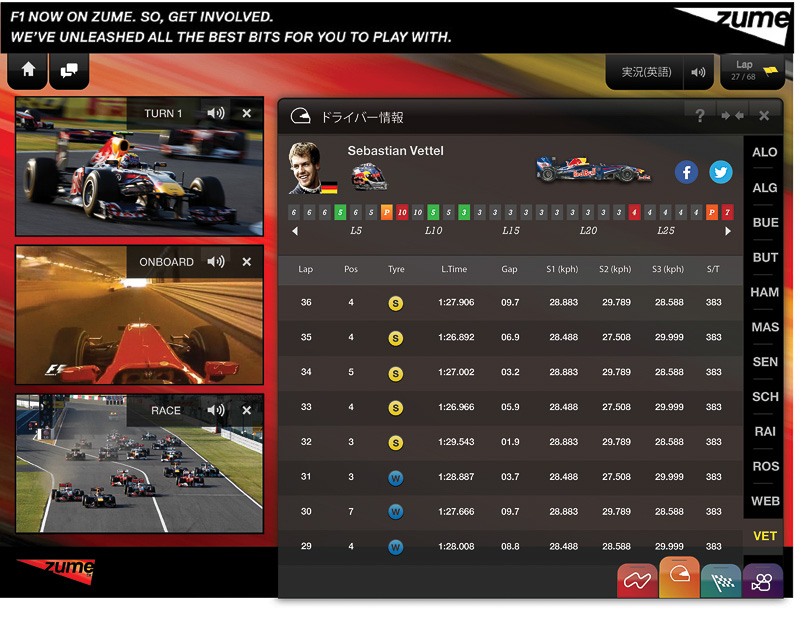Click the ドライバー情報 panel helmet icon
This screenshot has height=618, width=800.
click(x=300, y=116)
